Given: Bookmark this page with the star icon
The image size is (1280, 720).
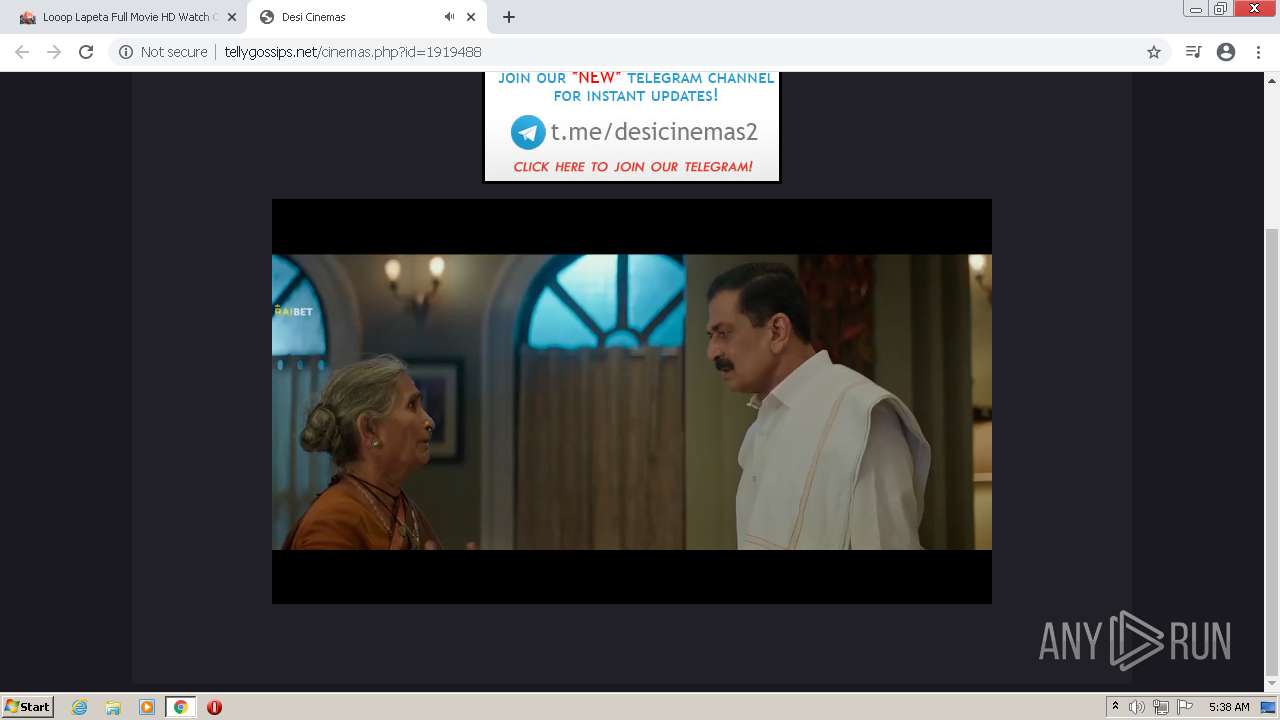Looking at the screenshot, I should 1154,52.
